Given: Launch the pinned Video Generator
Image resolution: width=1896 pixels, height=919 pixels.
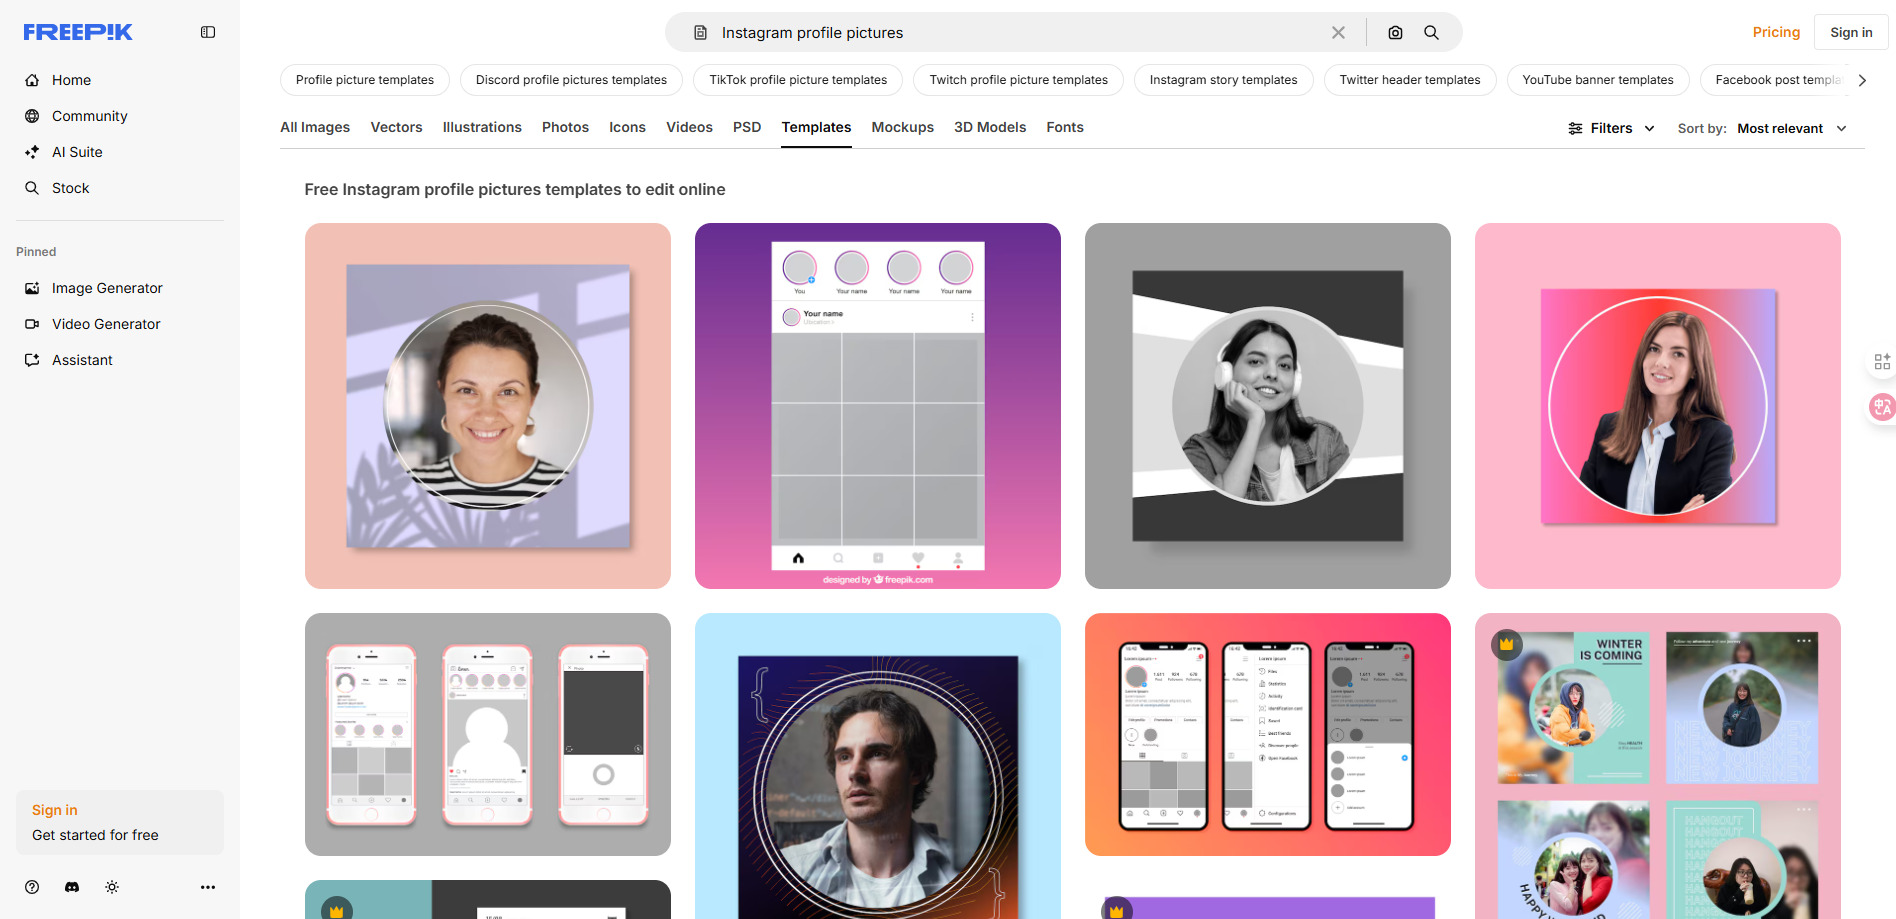Looking at the screenshot, I should [x=106, y=324].
